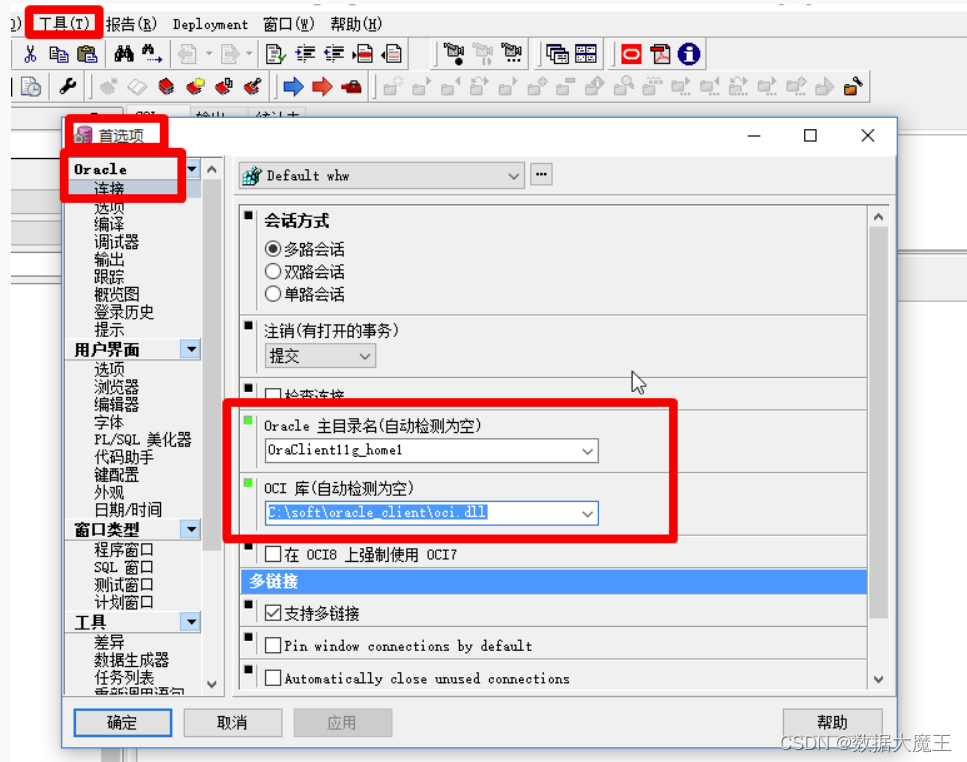Click the document with clock icon
967x762 pixels.
pyautogui.click(x=31, y=86)
